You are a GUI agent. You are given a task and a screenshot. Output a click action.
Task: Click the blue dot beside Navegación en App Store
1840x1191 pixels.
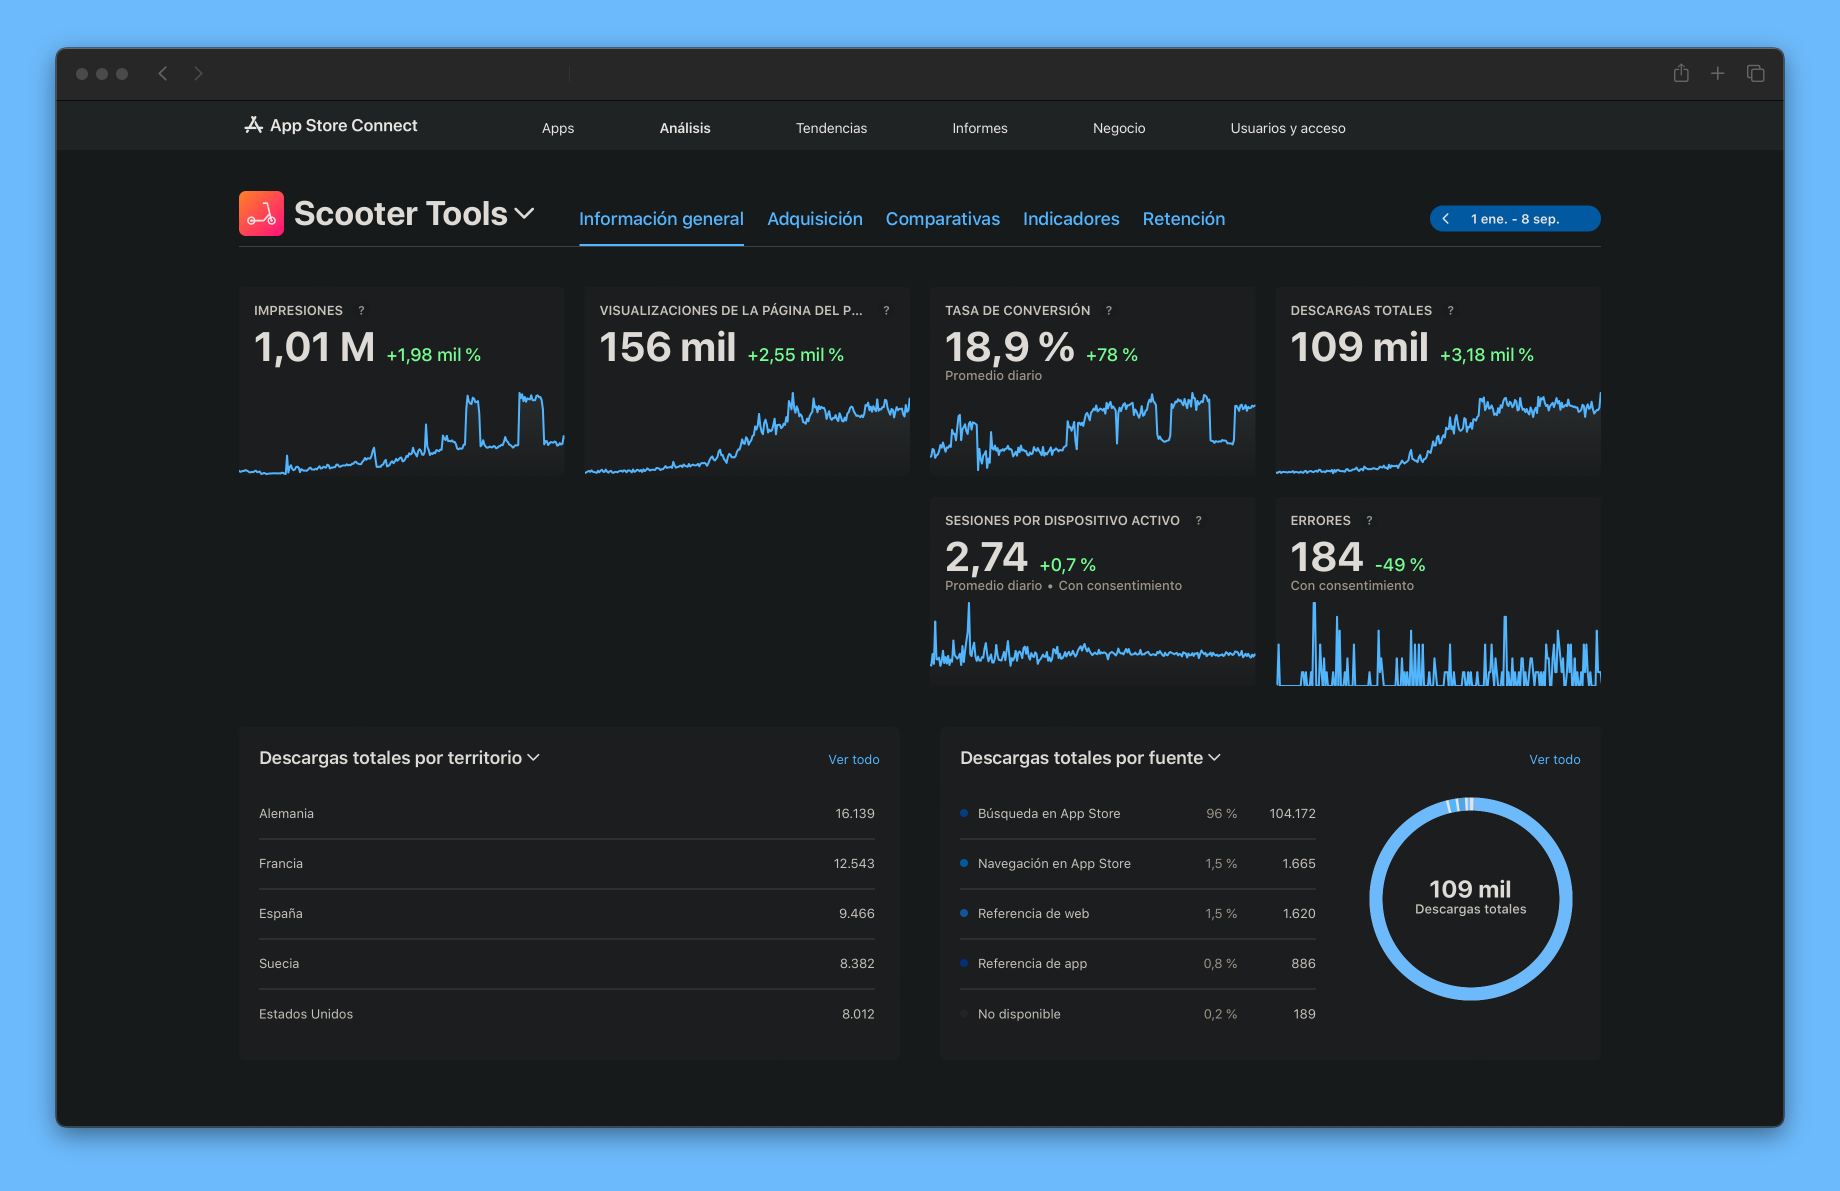pyautogui.click(x=963, y=863)
